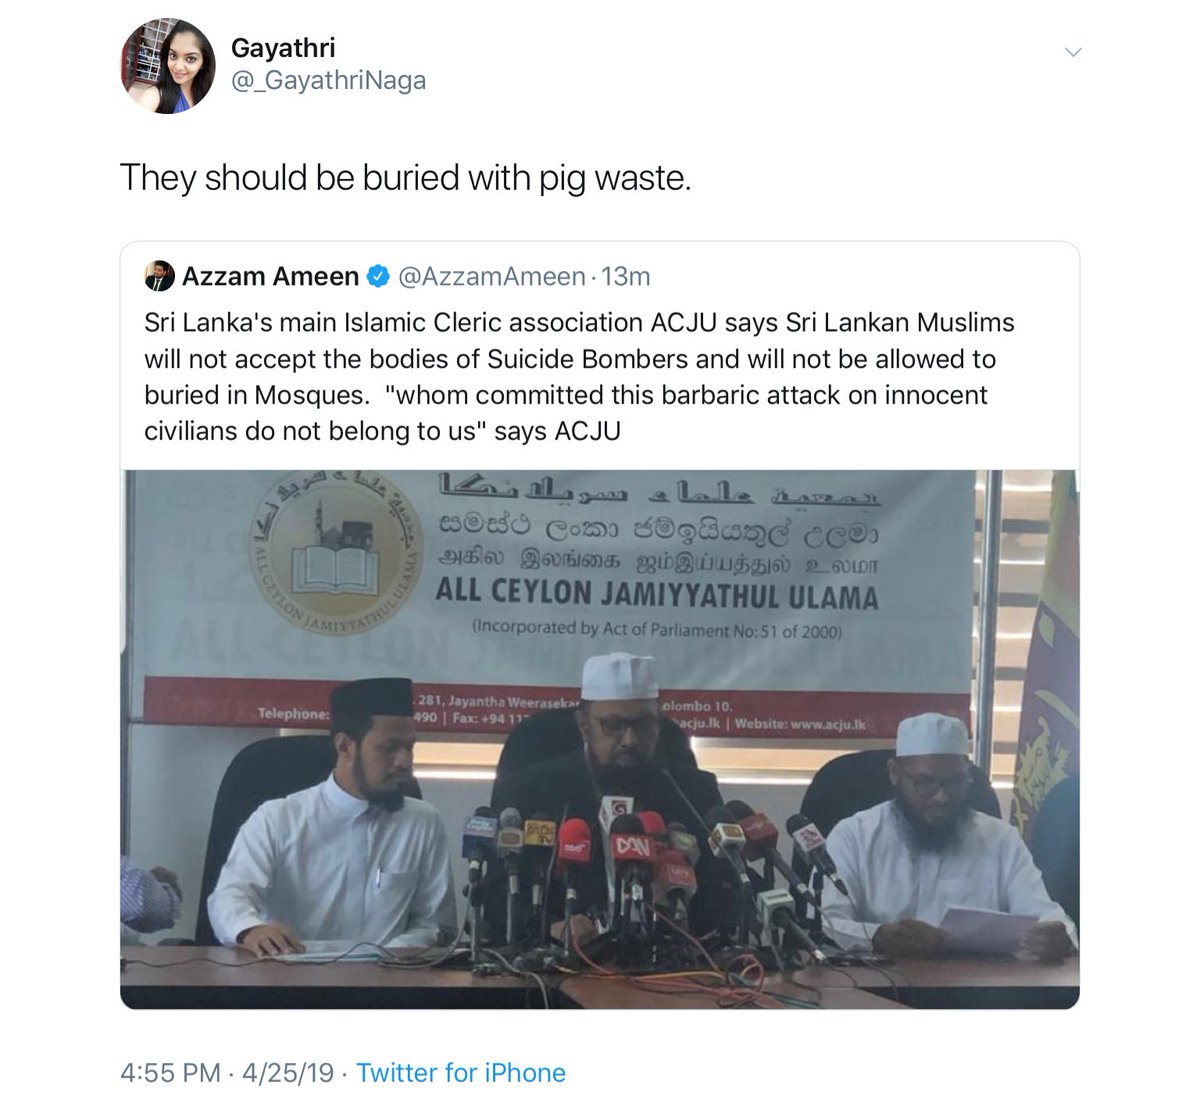Click the Gayathri display name

(x=283, y=47)
